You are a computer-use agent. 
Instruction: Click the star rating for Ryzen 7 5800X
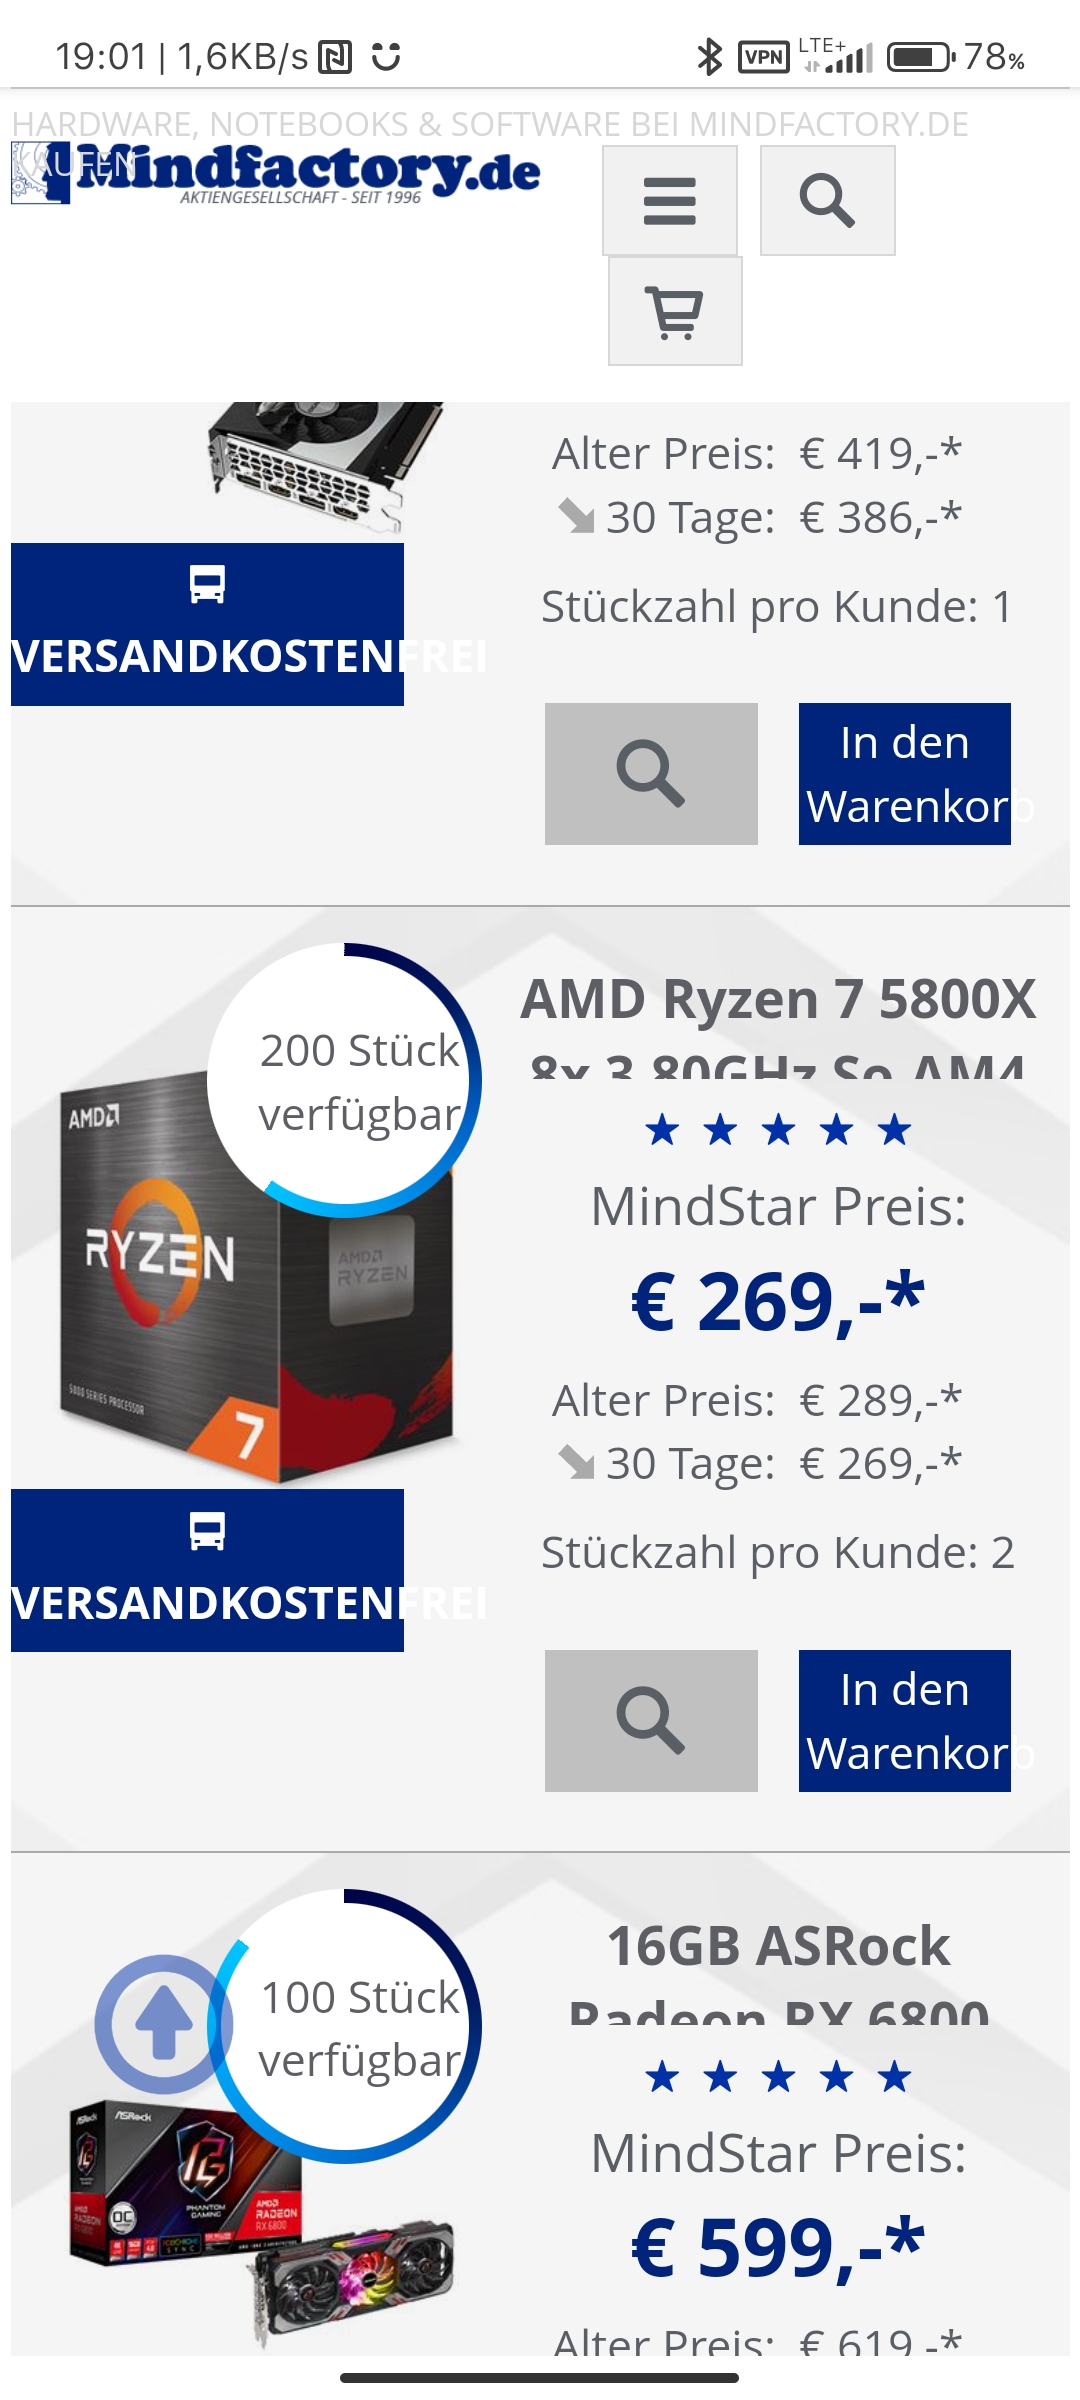[x=778, y=1131]
